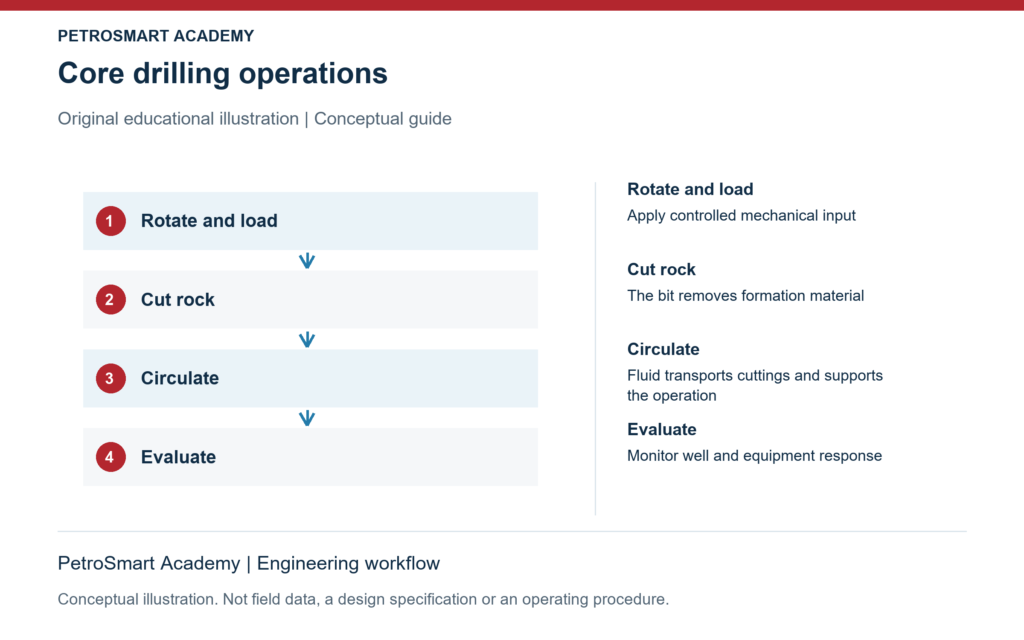Image resolution: width=1024 pixels, height=640 pixels.
Task: Select the red number 4 badge
Action: tap(110, 457)
